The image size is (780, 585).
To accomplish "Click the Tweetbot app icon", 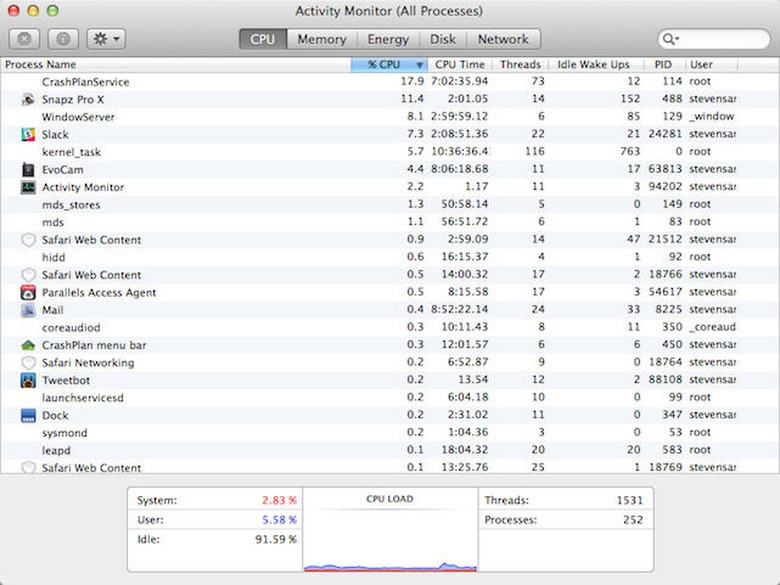I will pos(28,380).
